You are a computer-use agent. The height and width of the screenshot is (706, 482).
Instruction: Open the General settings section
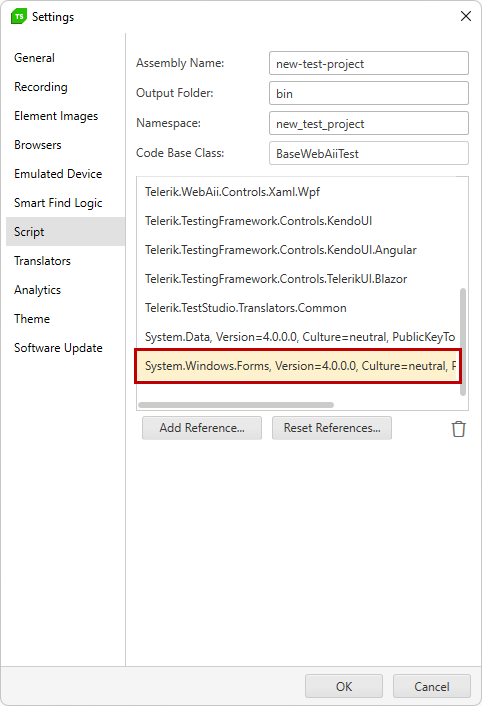pyautogui.click(x=65, y=58)
